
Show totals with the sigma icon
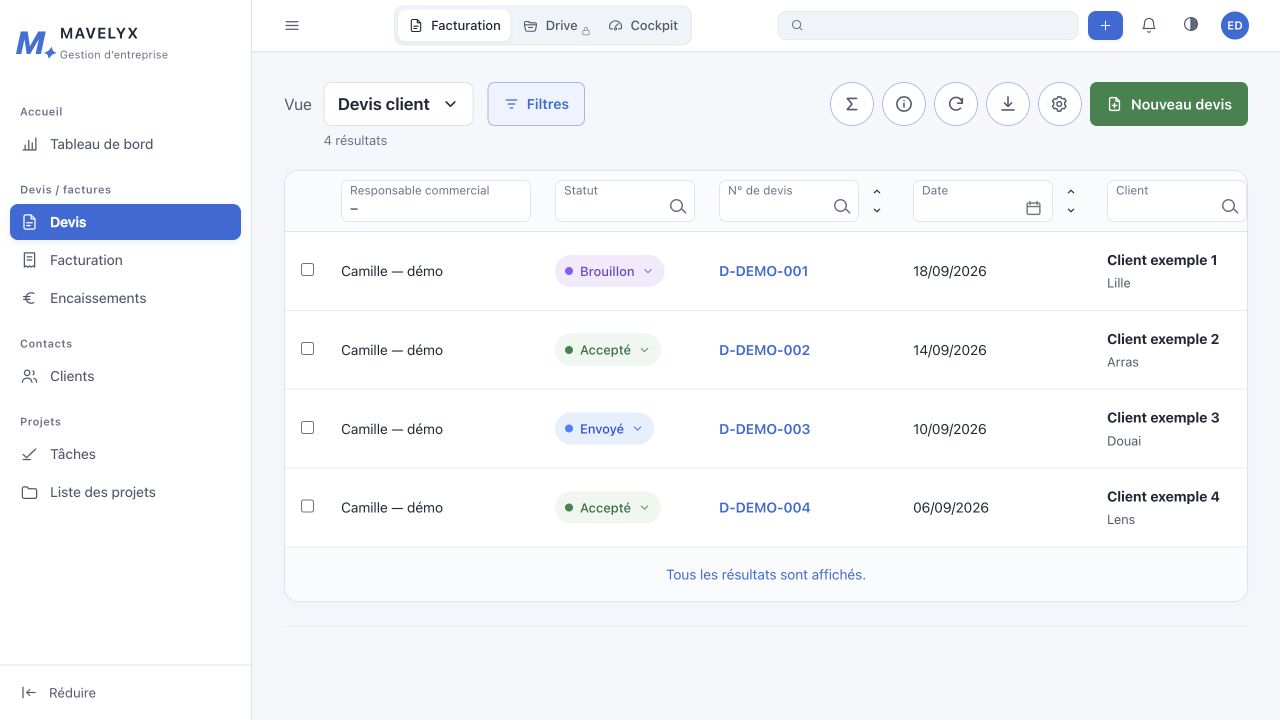point(852,104)
